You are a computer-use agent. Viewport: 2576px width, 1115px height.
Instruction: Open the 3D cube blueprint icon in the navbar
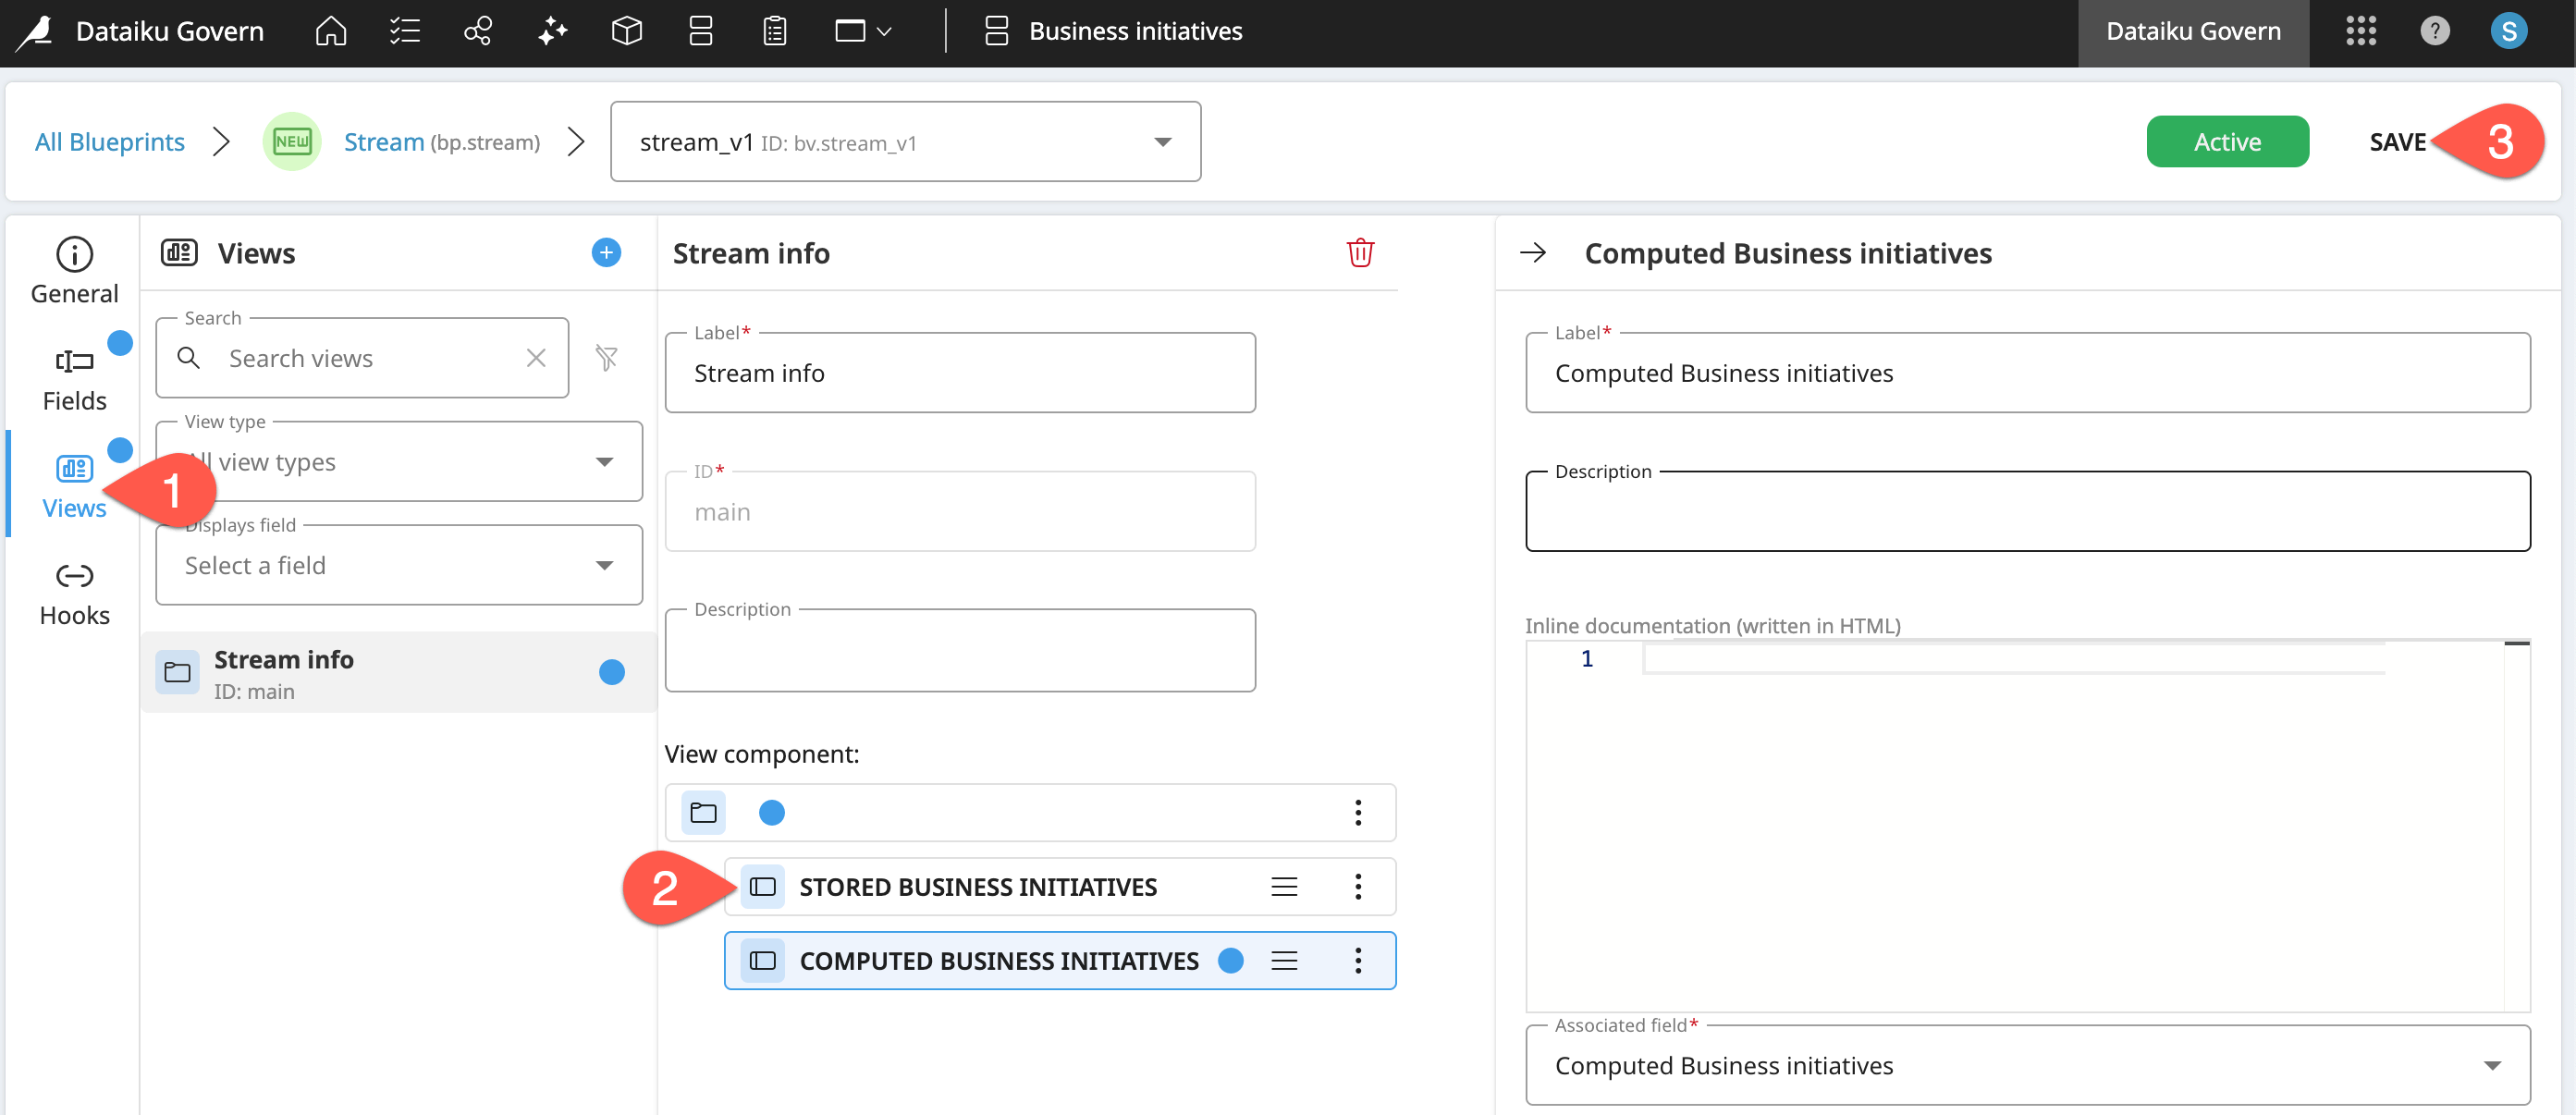(627, 31)
